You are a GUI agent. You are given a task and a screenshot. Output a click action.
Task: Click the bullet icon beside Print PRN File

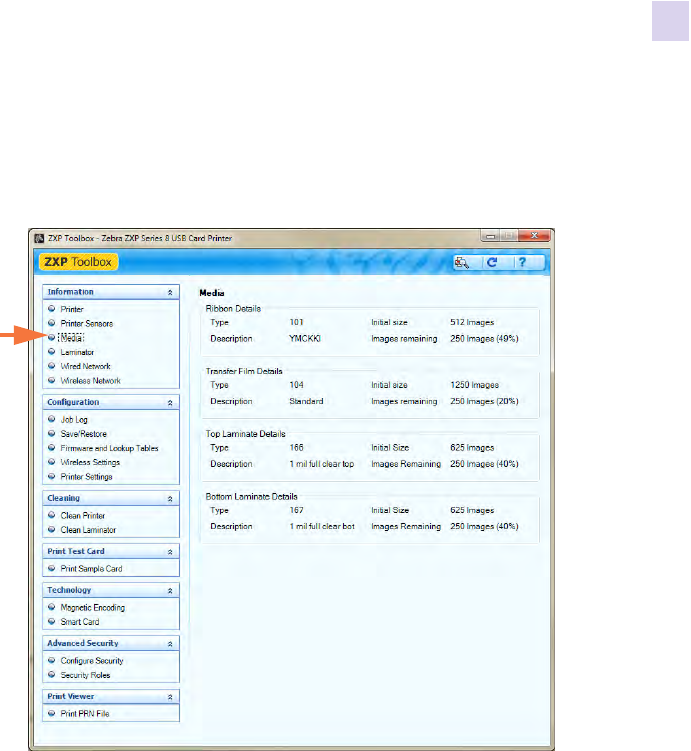coord(52,714)
